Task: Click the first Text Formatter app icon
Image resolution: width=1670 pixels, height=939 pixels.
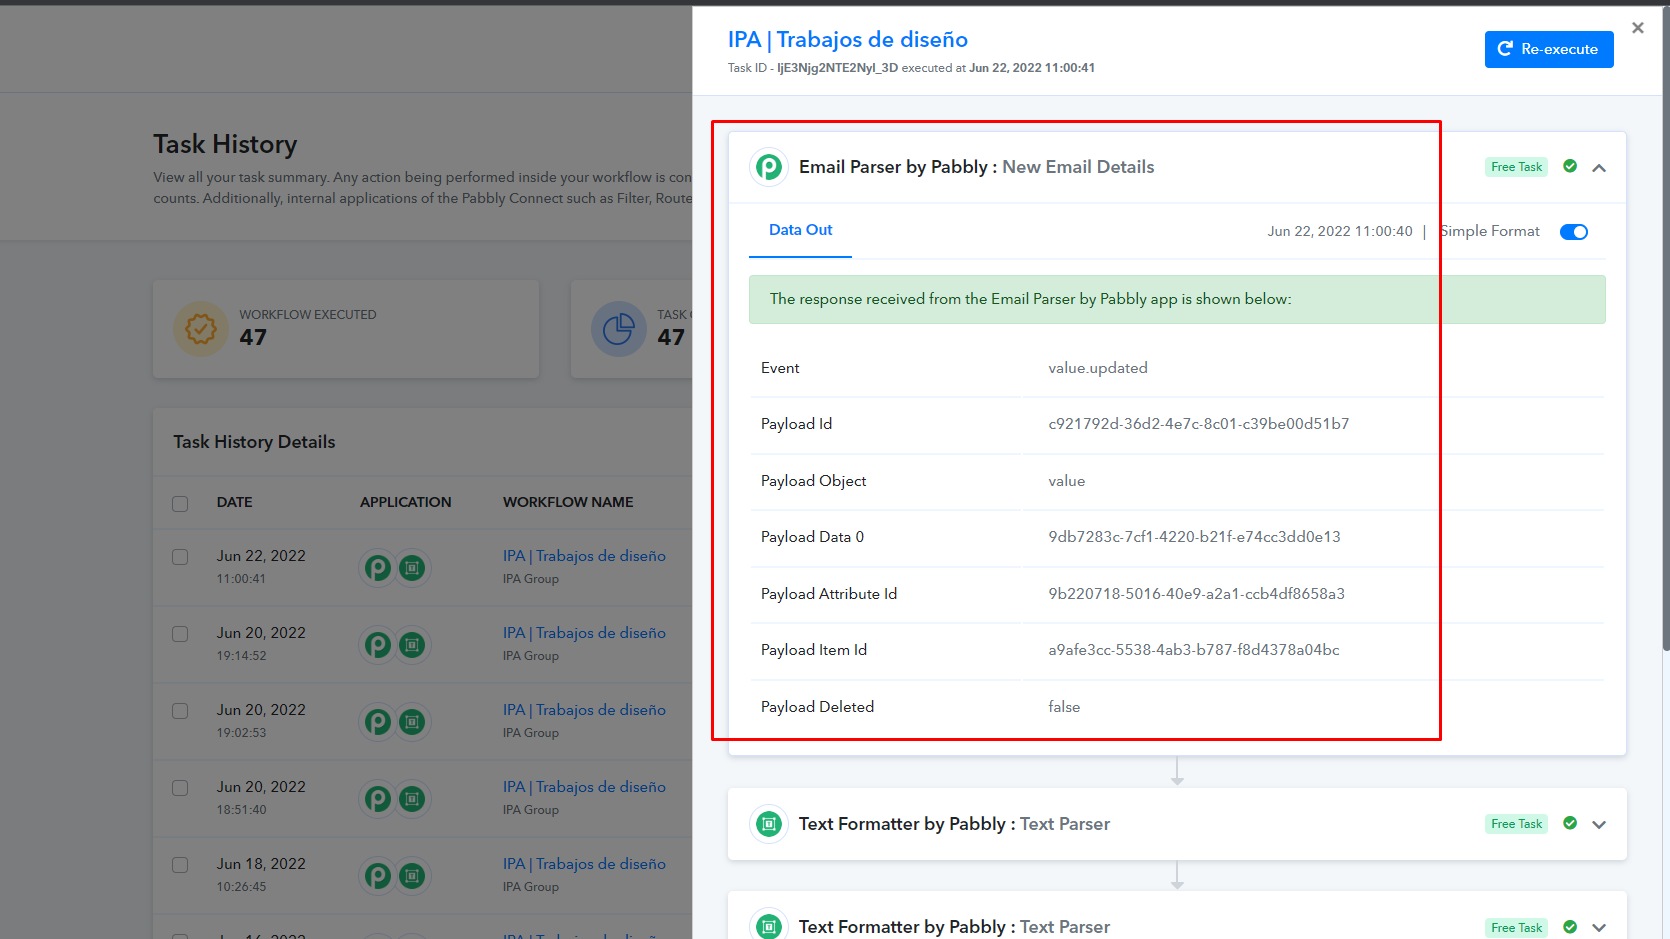Action: coord(769,824)
